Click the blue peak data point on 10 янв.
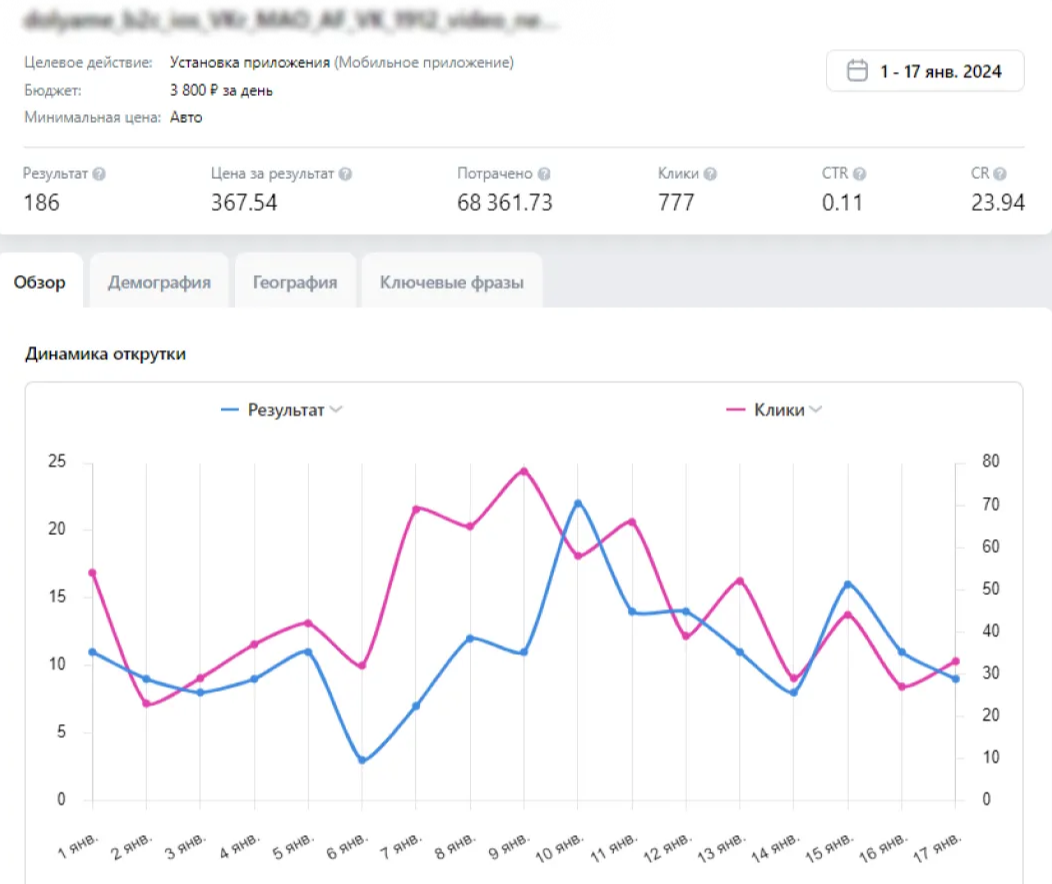 coord(578,503)
